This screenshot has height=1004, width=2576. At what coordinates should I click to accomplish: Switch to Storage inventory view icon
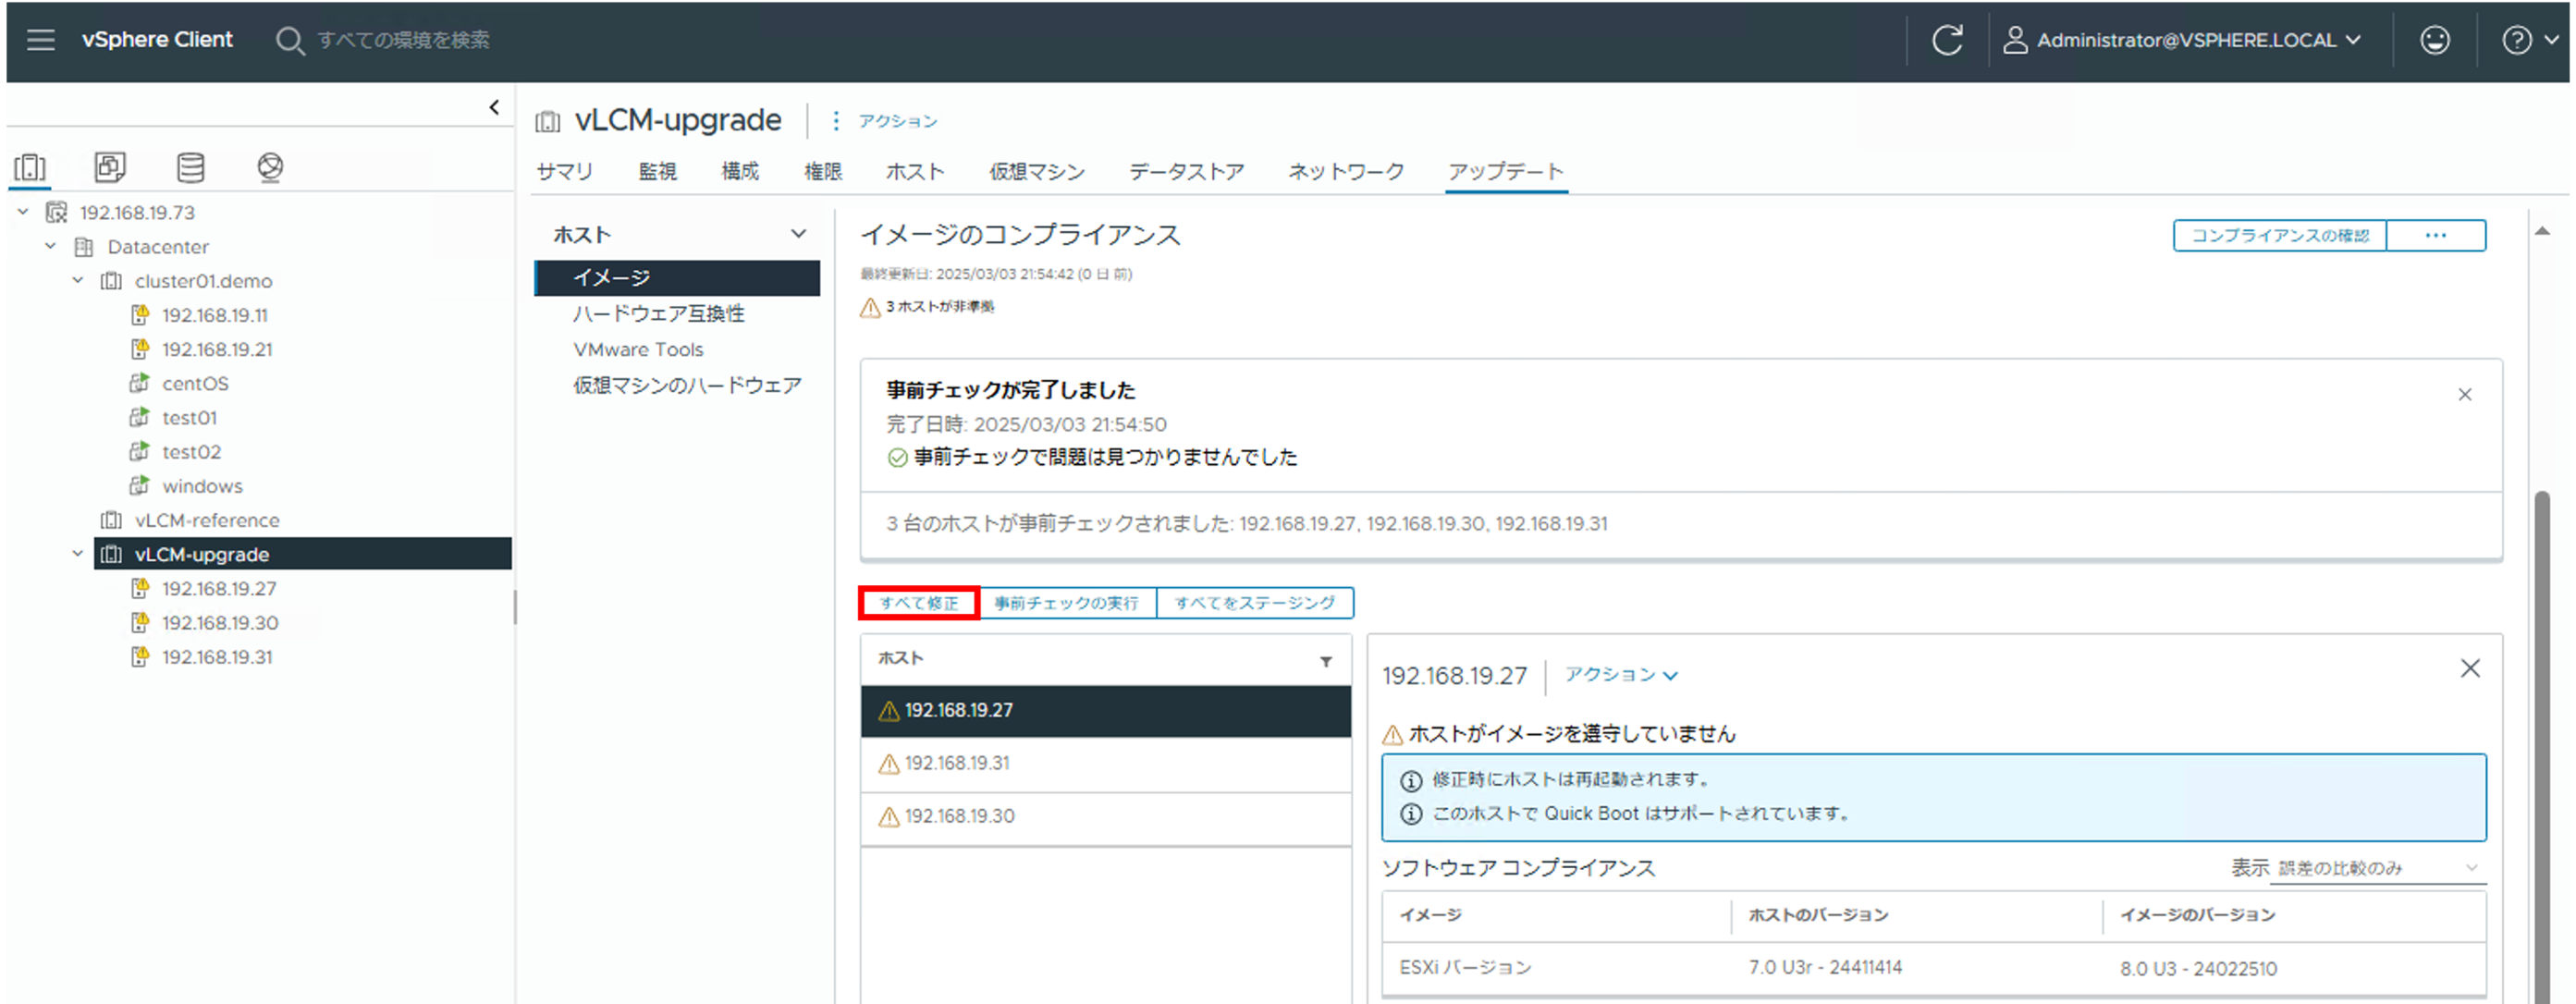click(x=190, y=167)
